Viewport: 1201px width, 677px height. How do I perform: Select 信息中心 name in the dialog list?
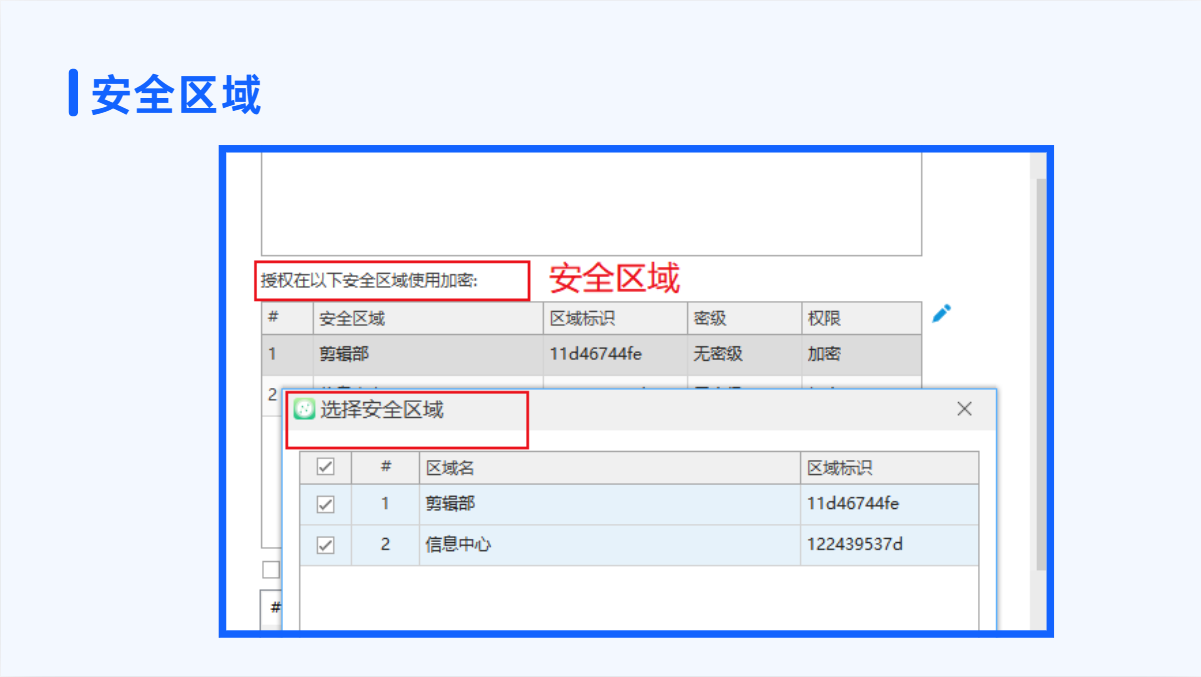pyautogui.click(x=459, y=545)
